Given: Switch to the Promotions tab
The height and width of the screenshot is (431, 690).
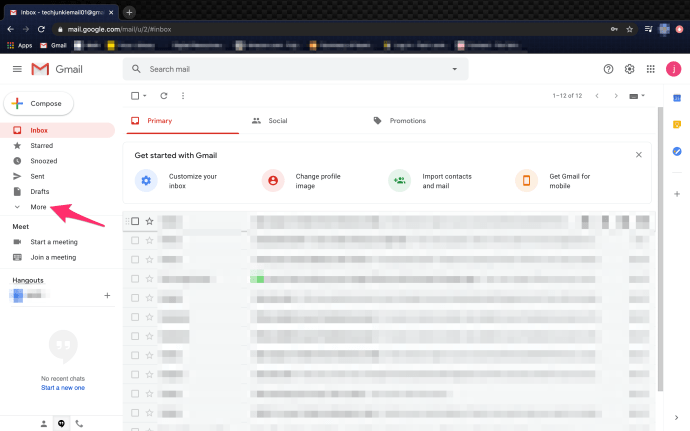Looking at the screenshot, I should click(408, 121).
